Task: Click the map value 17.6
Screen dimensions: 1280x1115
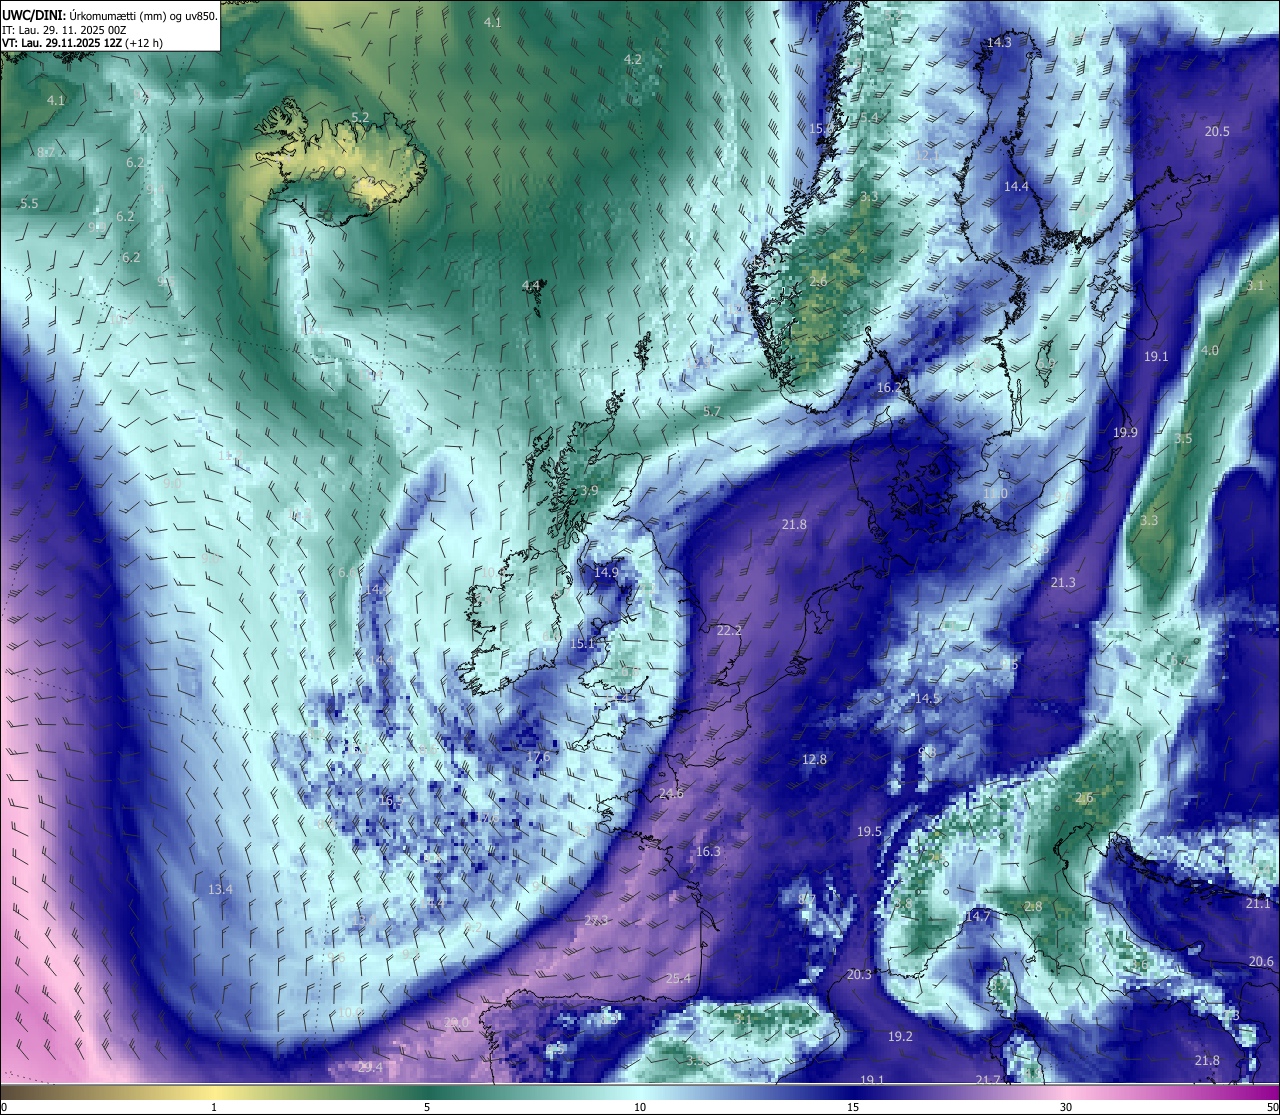Action: click(x=538, y=757)
